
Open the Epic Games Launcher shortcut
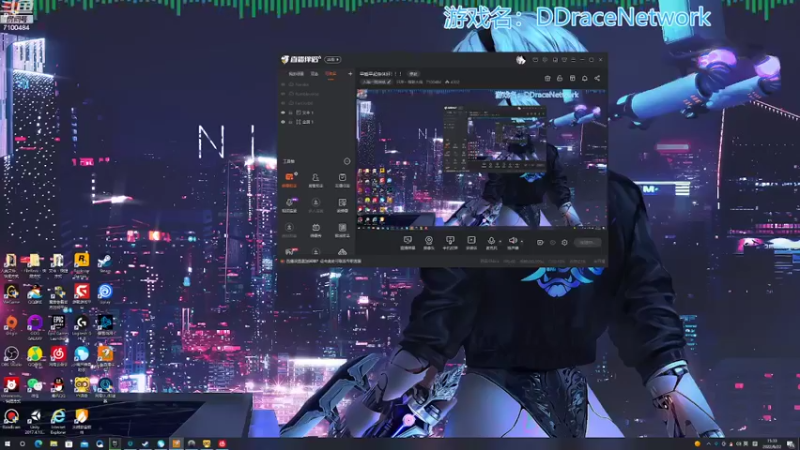coord(58,328)
